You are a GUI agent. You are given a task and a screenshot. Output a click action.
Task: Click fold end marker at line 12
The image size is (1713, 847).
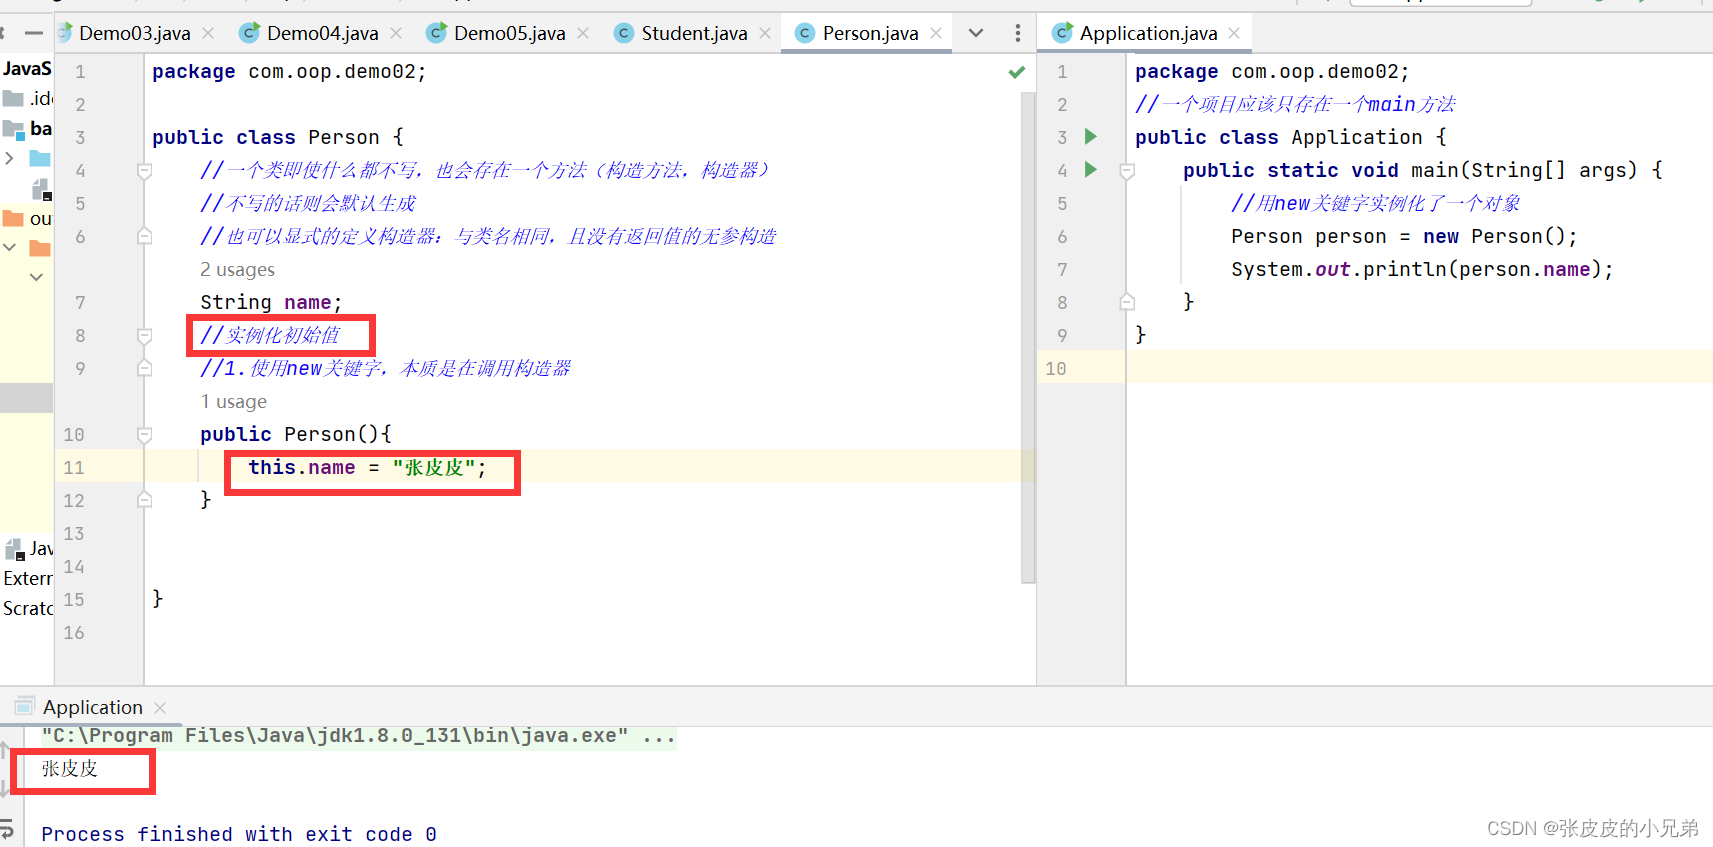[144, 500]
